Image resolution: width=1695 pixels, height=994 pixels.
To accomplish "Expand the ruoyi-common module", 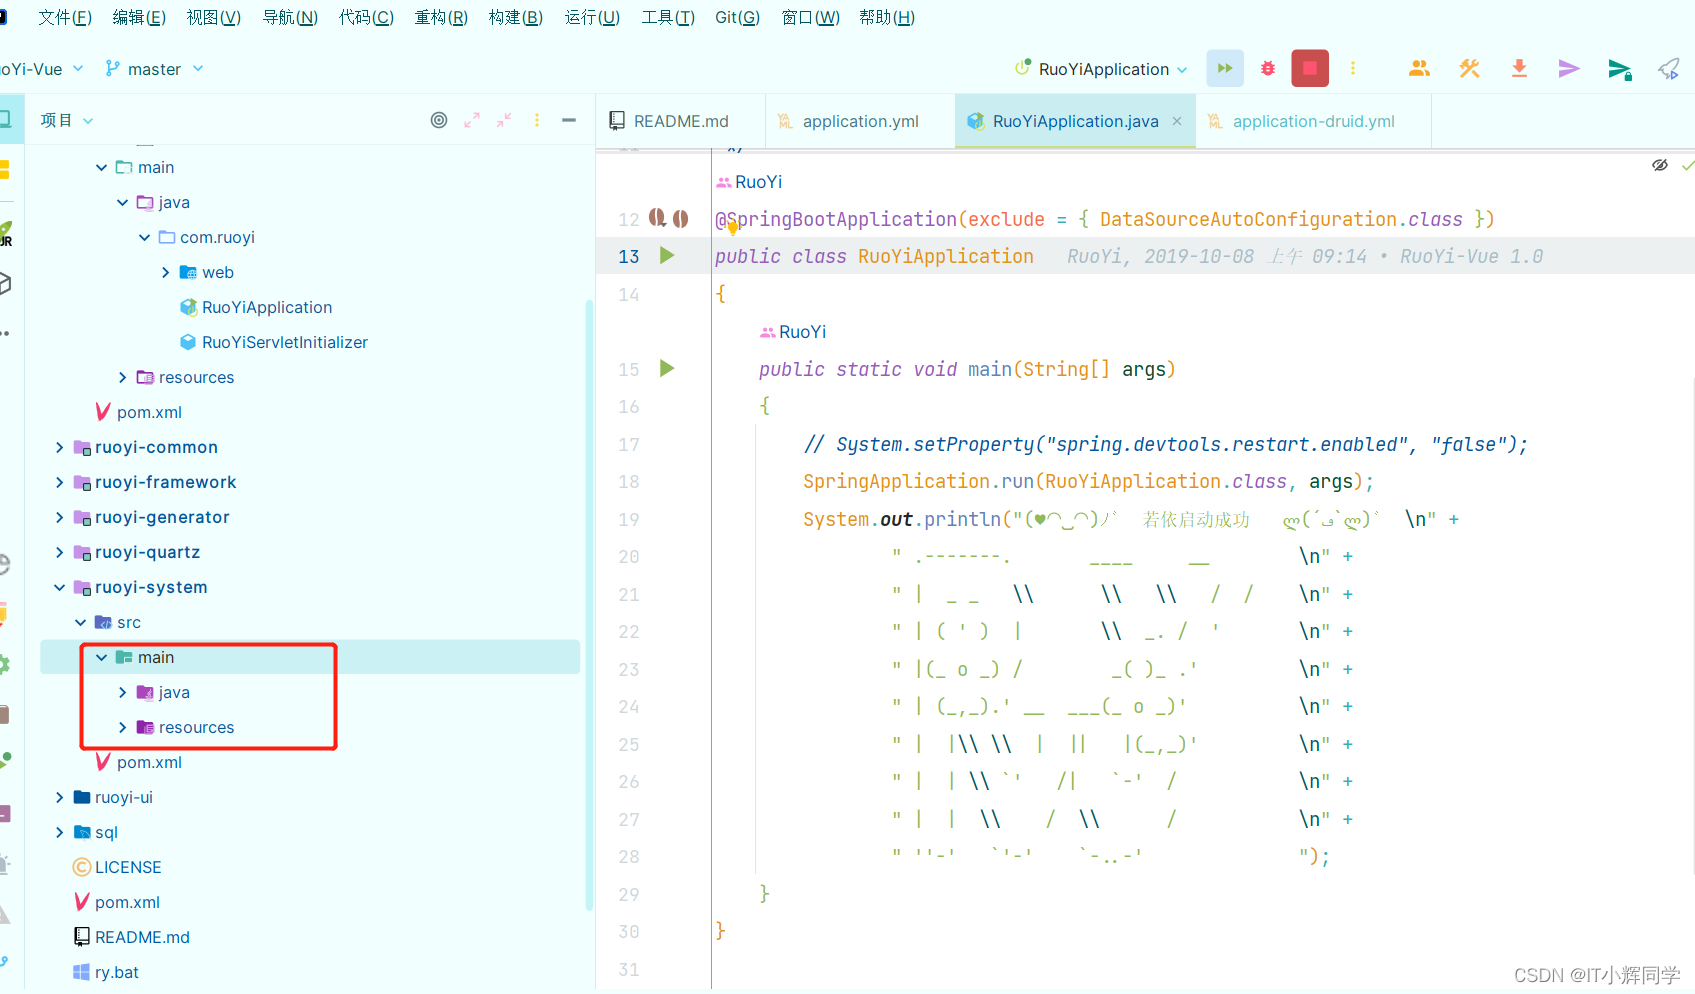I will (x=59, y=447).
